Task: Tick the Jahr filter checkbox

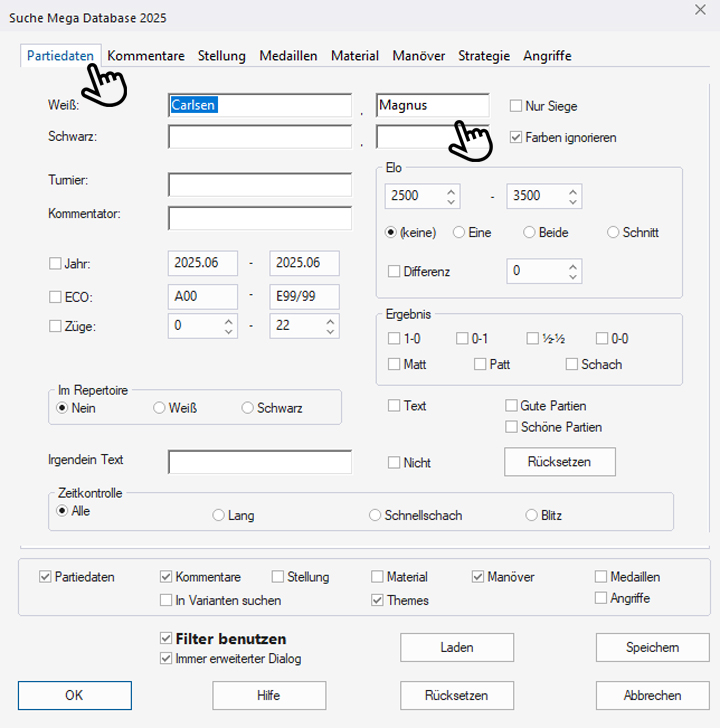Action: [x=55, y=264]
